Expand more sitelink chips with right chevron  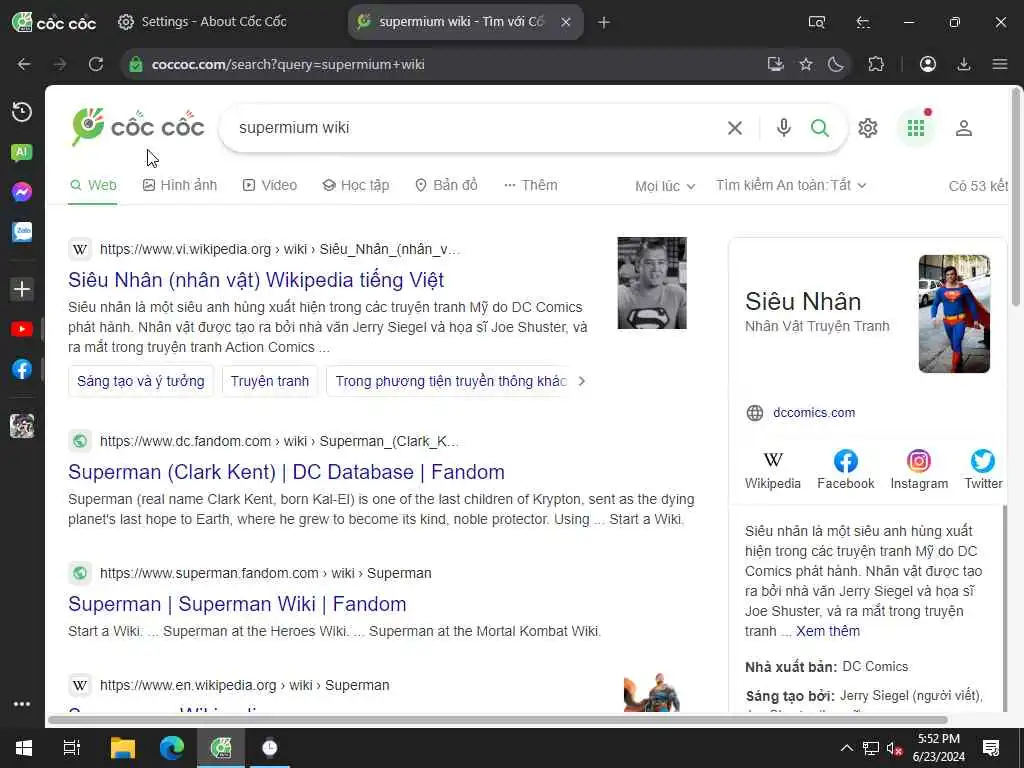tap(581, 381)
